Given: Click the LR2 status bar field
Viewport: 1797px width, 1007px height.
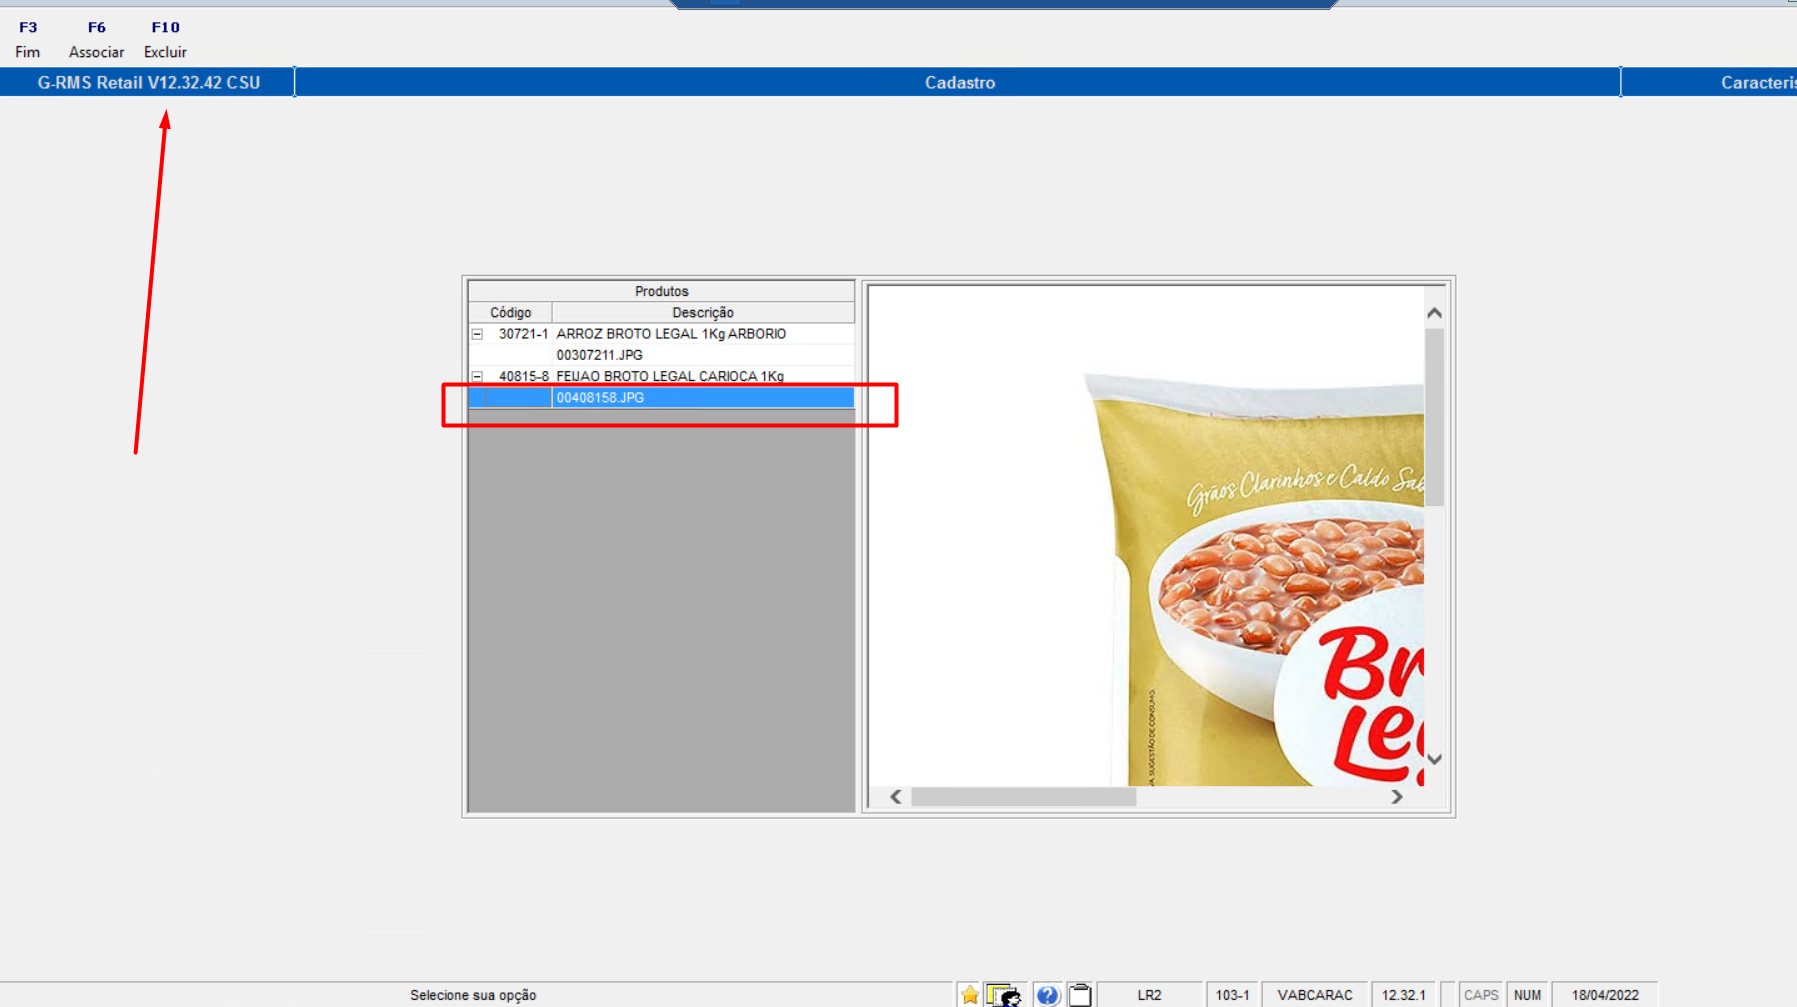Looking at the screenshot, I should tap(1149, 995).
